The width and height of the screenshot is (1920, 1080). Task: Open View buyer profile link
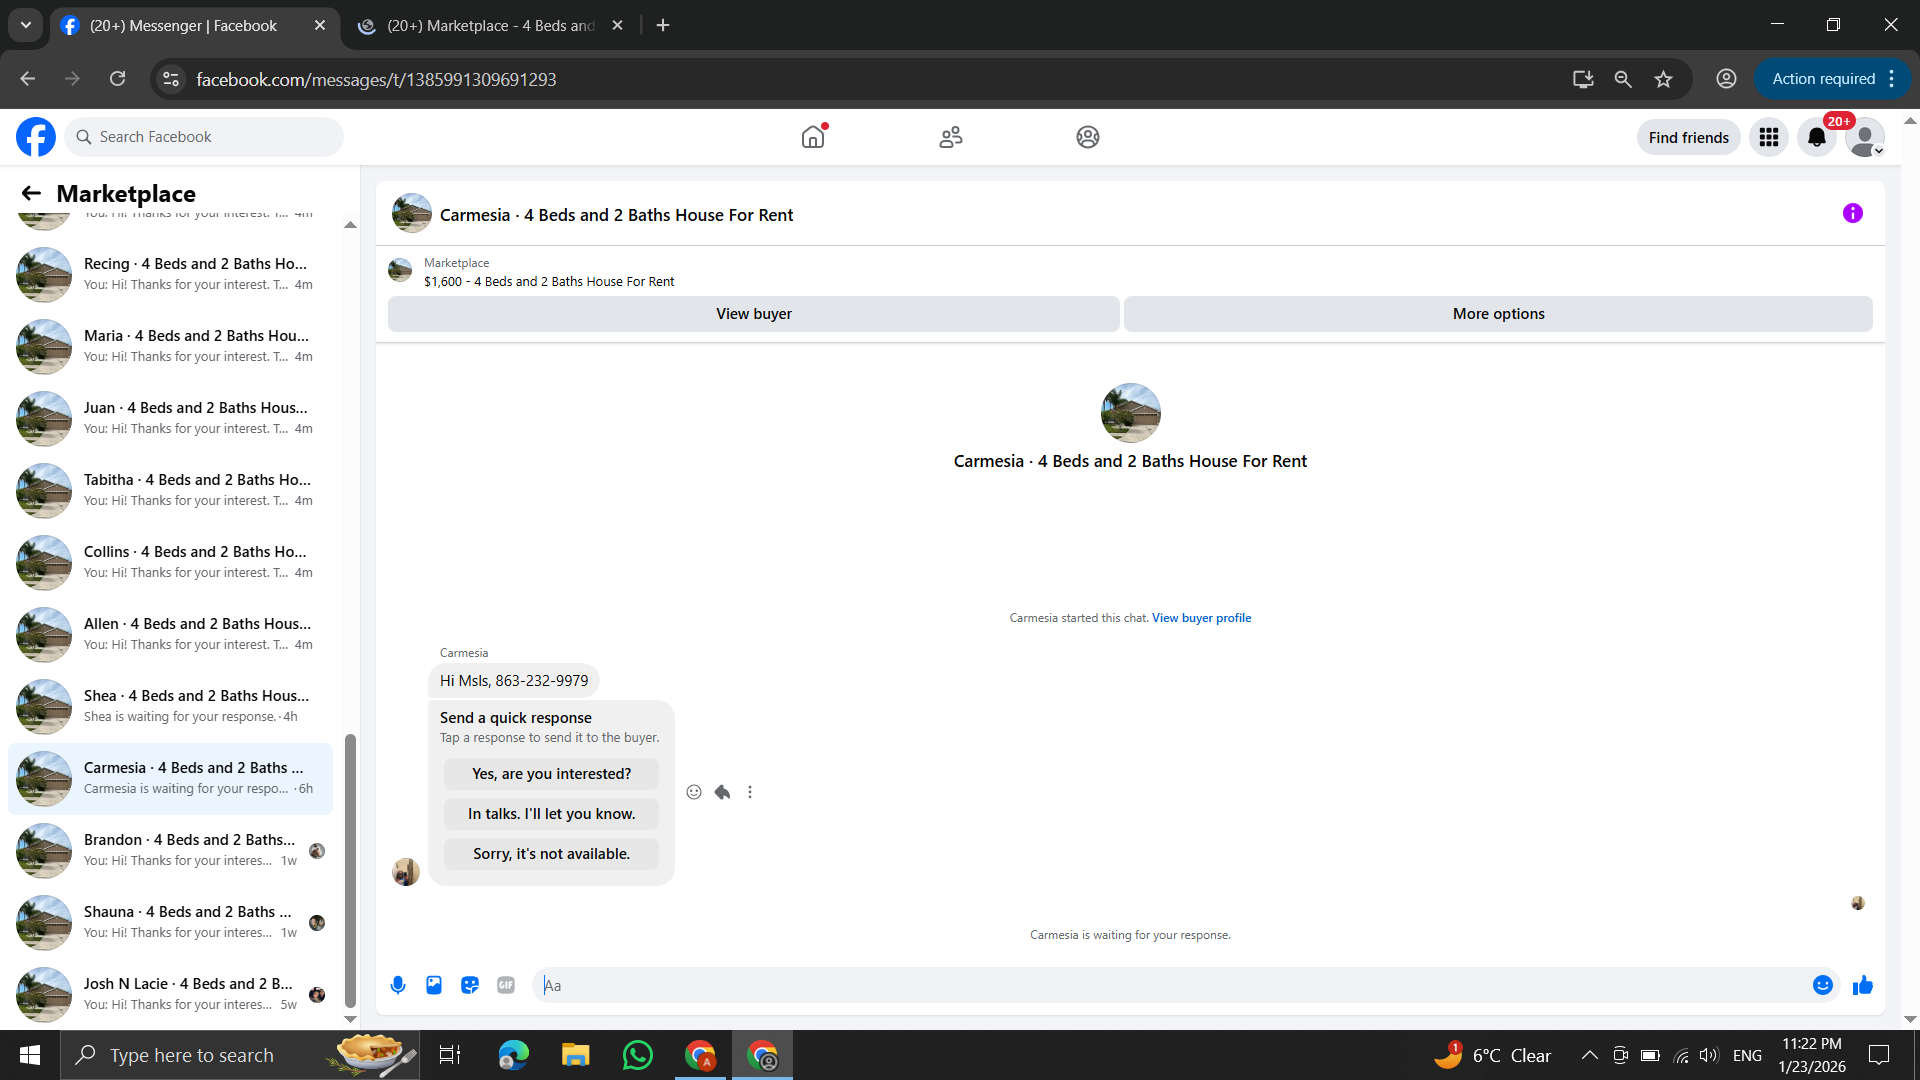point(1201,618)
